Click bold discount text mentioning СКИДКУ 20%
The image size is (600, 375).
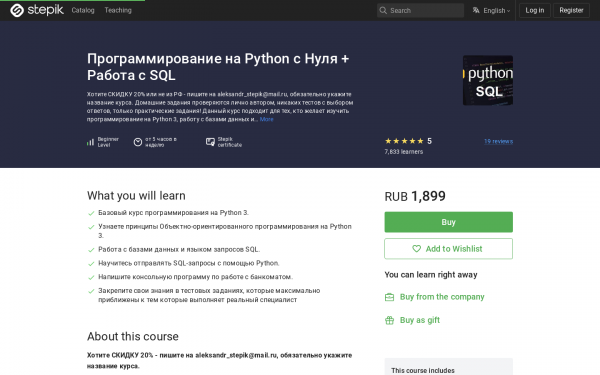(219, 360)
